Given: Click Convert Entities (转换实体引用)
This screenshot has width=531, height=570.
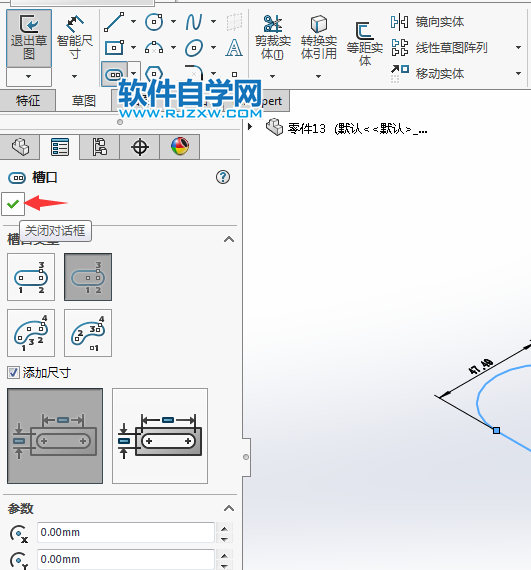Looking at the screenshot, I should 319,37.
